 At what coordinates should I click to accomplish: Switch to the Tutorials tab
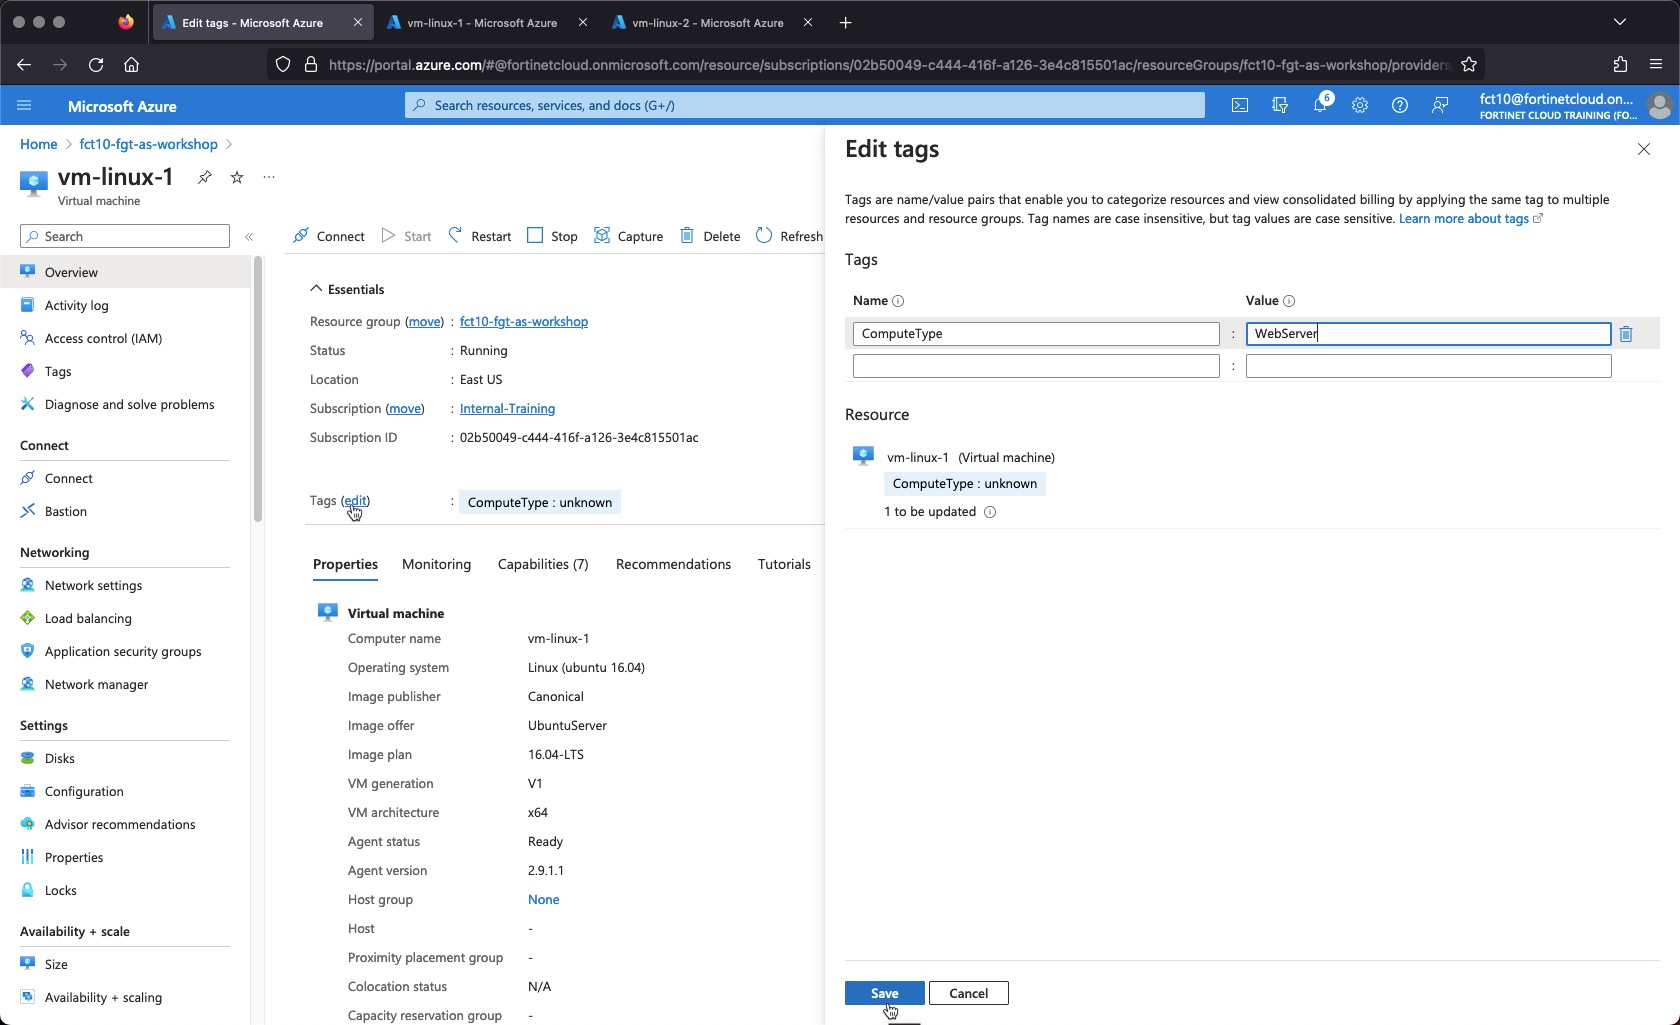pyautogui.click(x=784, y=564)
